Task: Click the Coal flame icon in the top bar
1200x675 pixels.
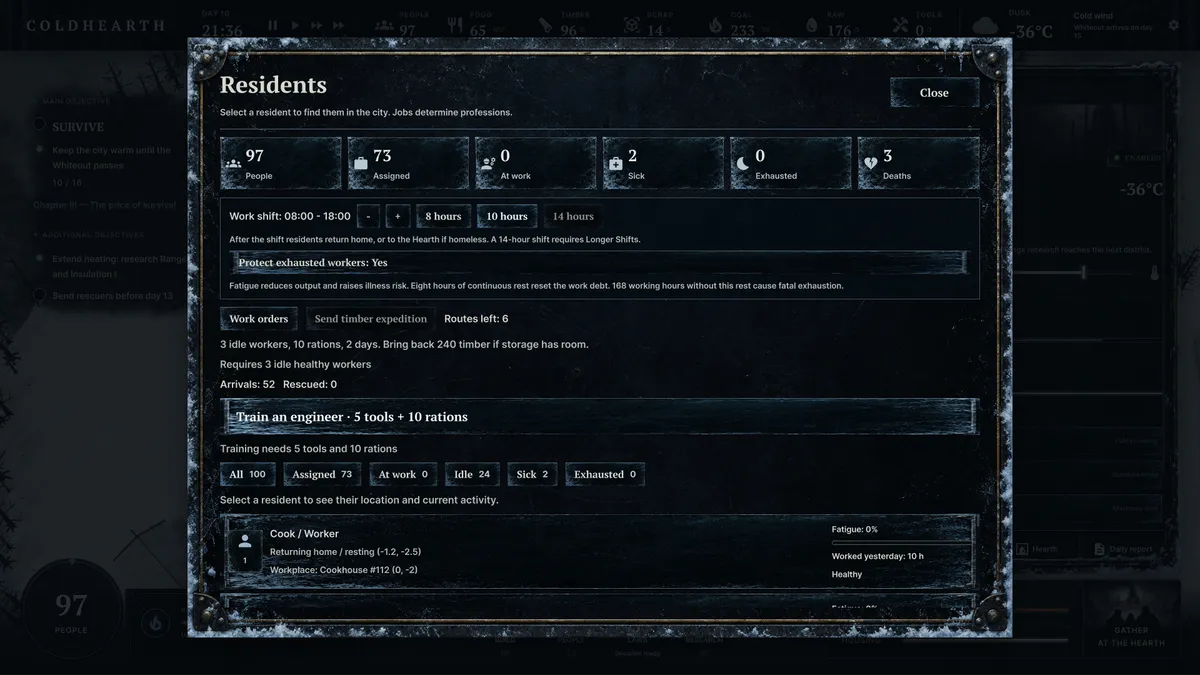Action: click(715, 26)
